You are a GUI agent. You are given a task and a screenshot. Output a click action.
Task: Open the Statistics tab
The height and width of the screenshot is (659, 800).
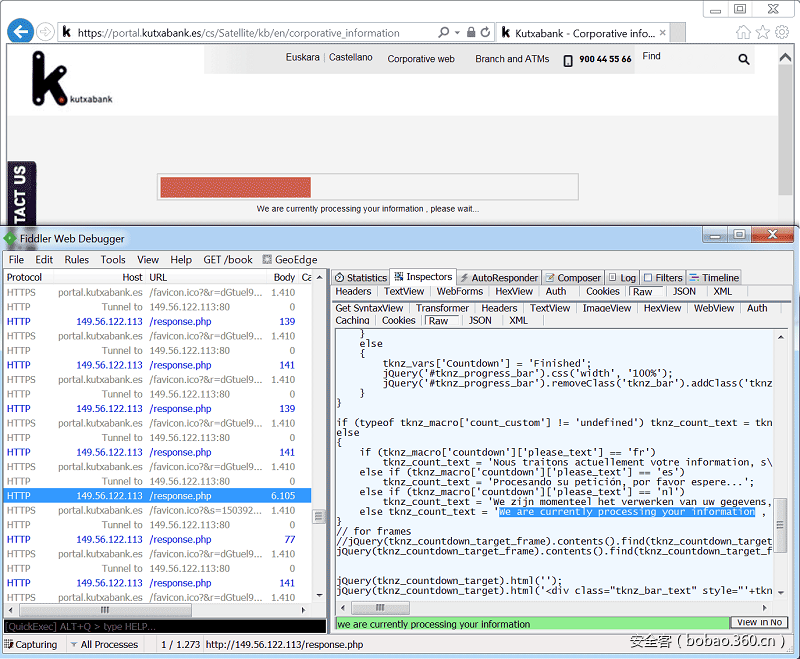click(x=361, y=278)
